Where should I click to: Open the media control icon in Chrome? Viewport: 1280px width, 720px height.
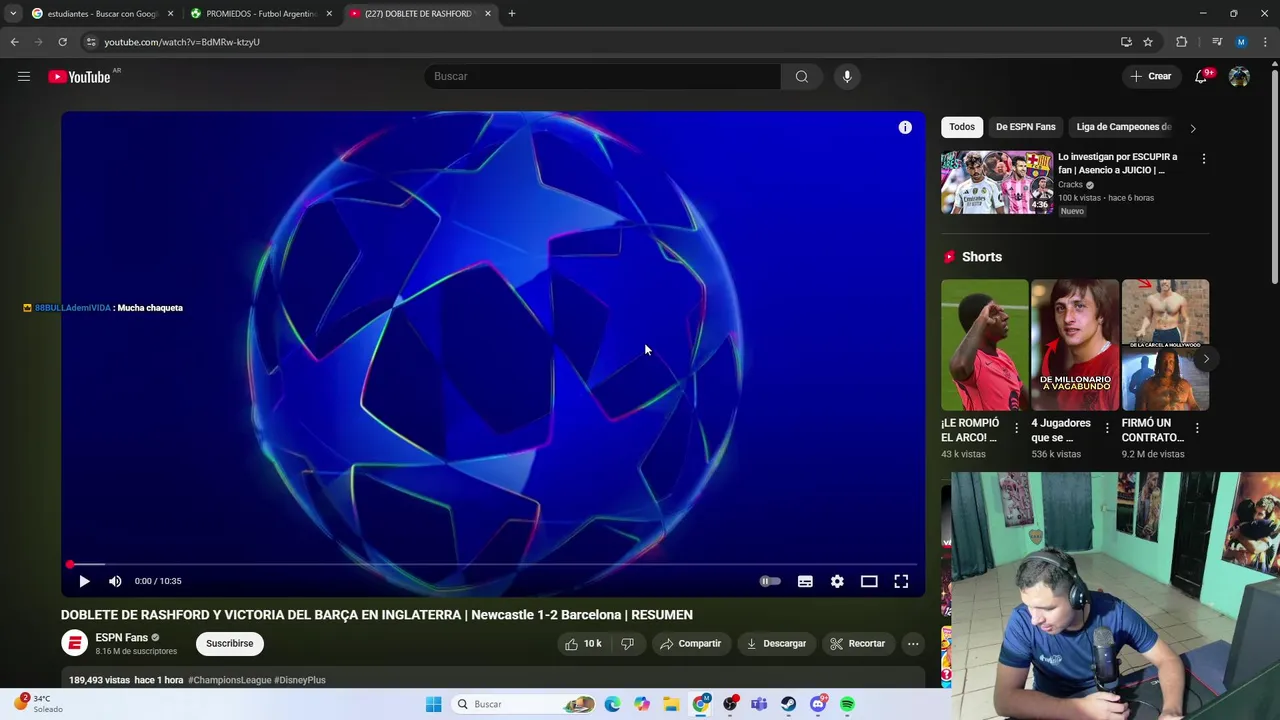(1216, 42)
